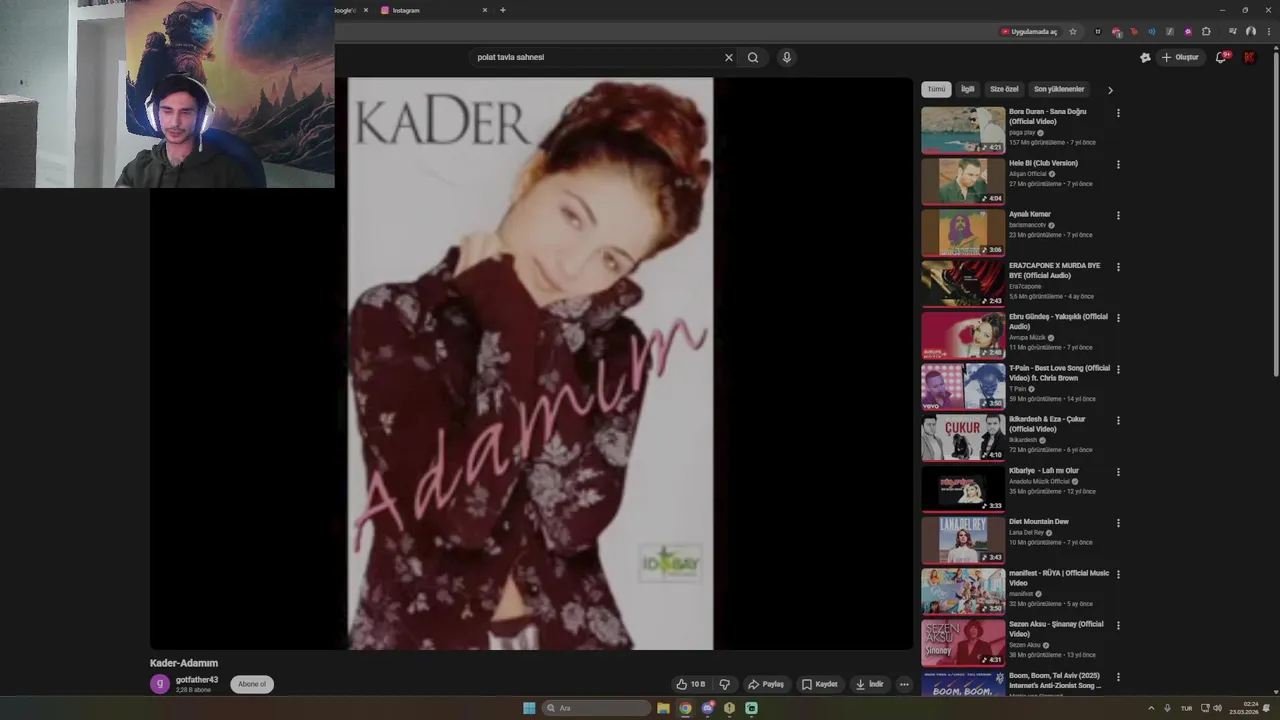Open the gotfather43 channel avatar
This screenshot has width=1280, height=720.
[x=159, y=684]
